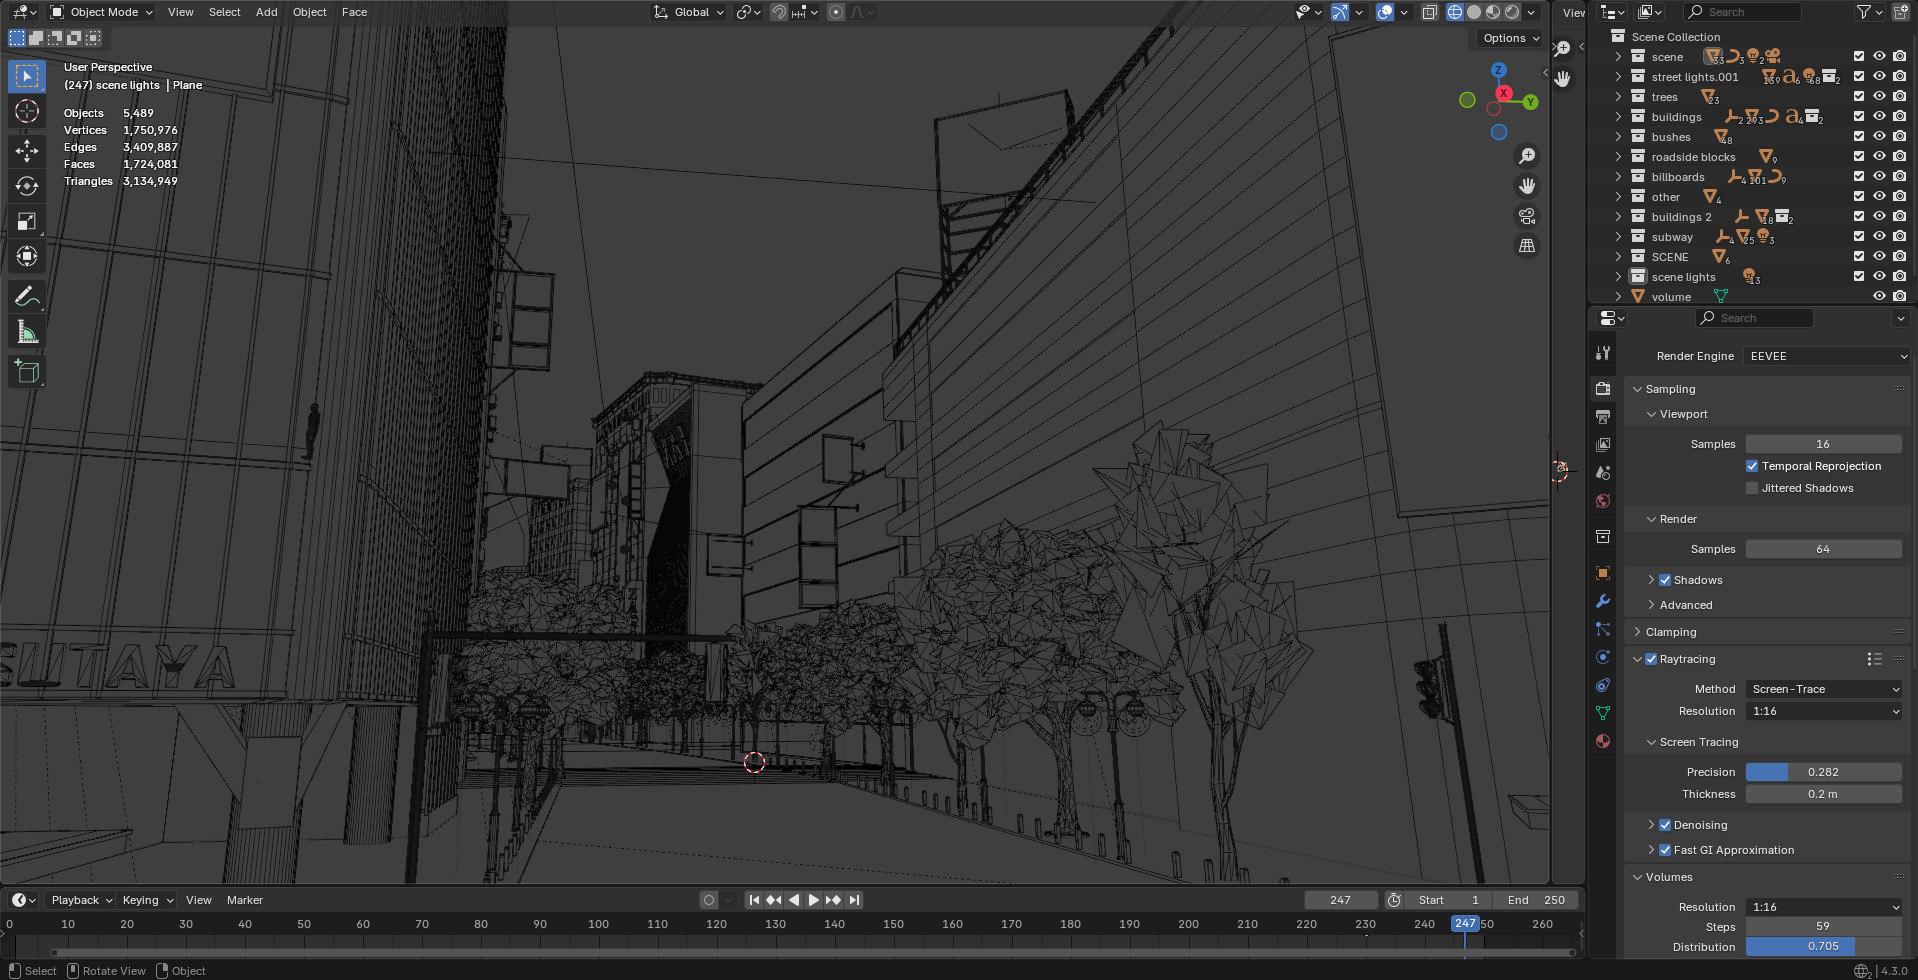Disable Temporal Reprojection checkbox

click(x=1752, y=466)
